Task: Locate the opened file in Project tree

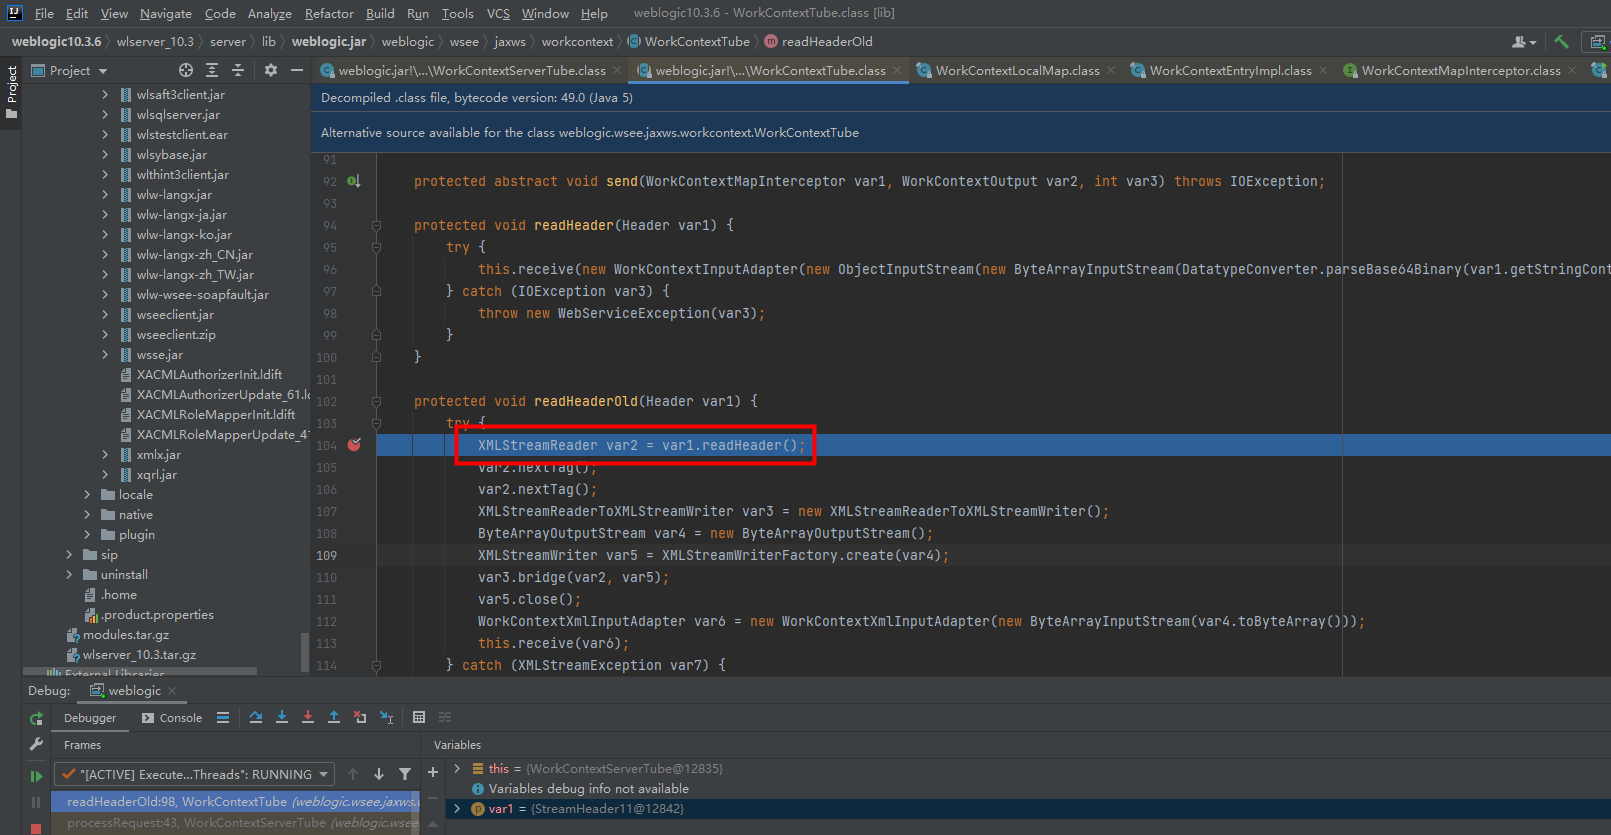Action: (186, 70)
